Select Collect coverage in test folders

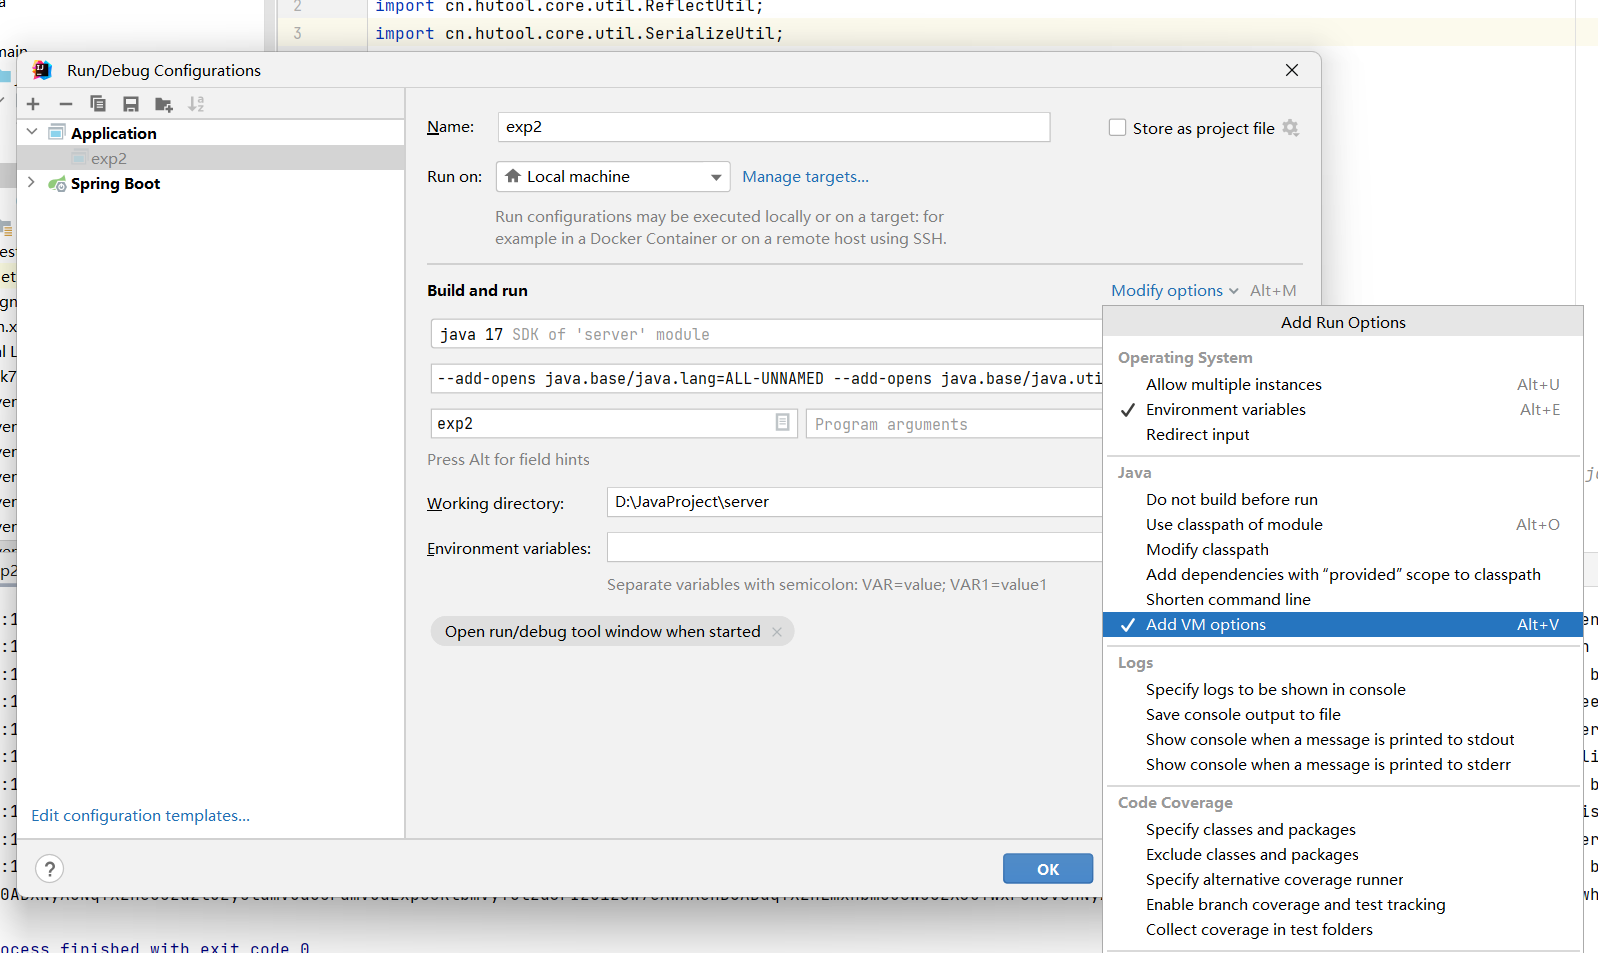pyautogui.click(x=1342, y=930)
